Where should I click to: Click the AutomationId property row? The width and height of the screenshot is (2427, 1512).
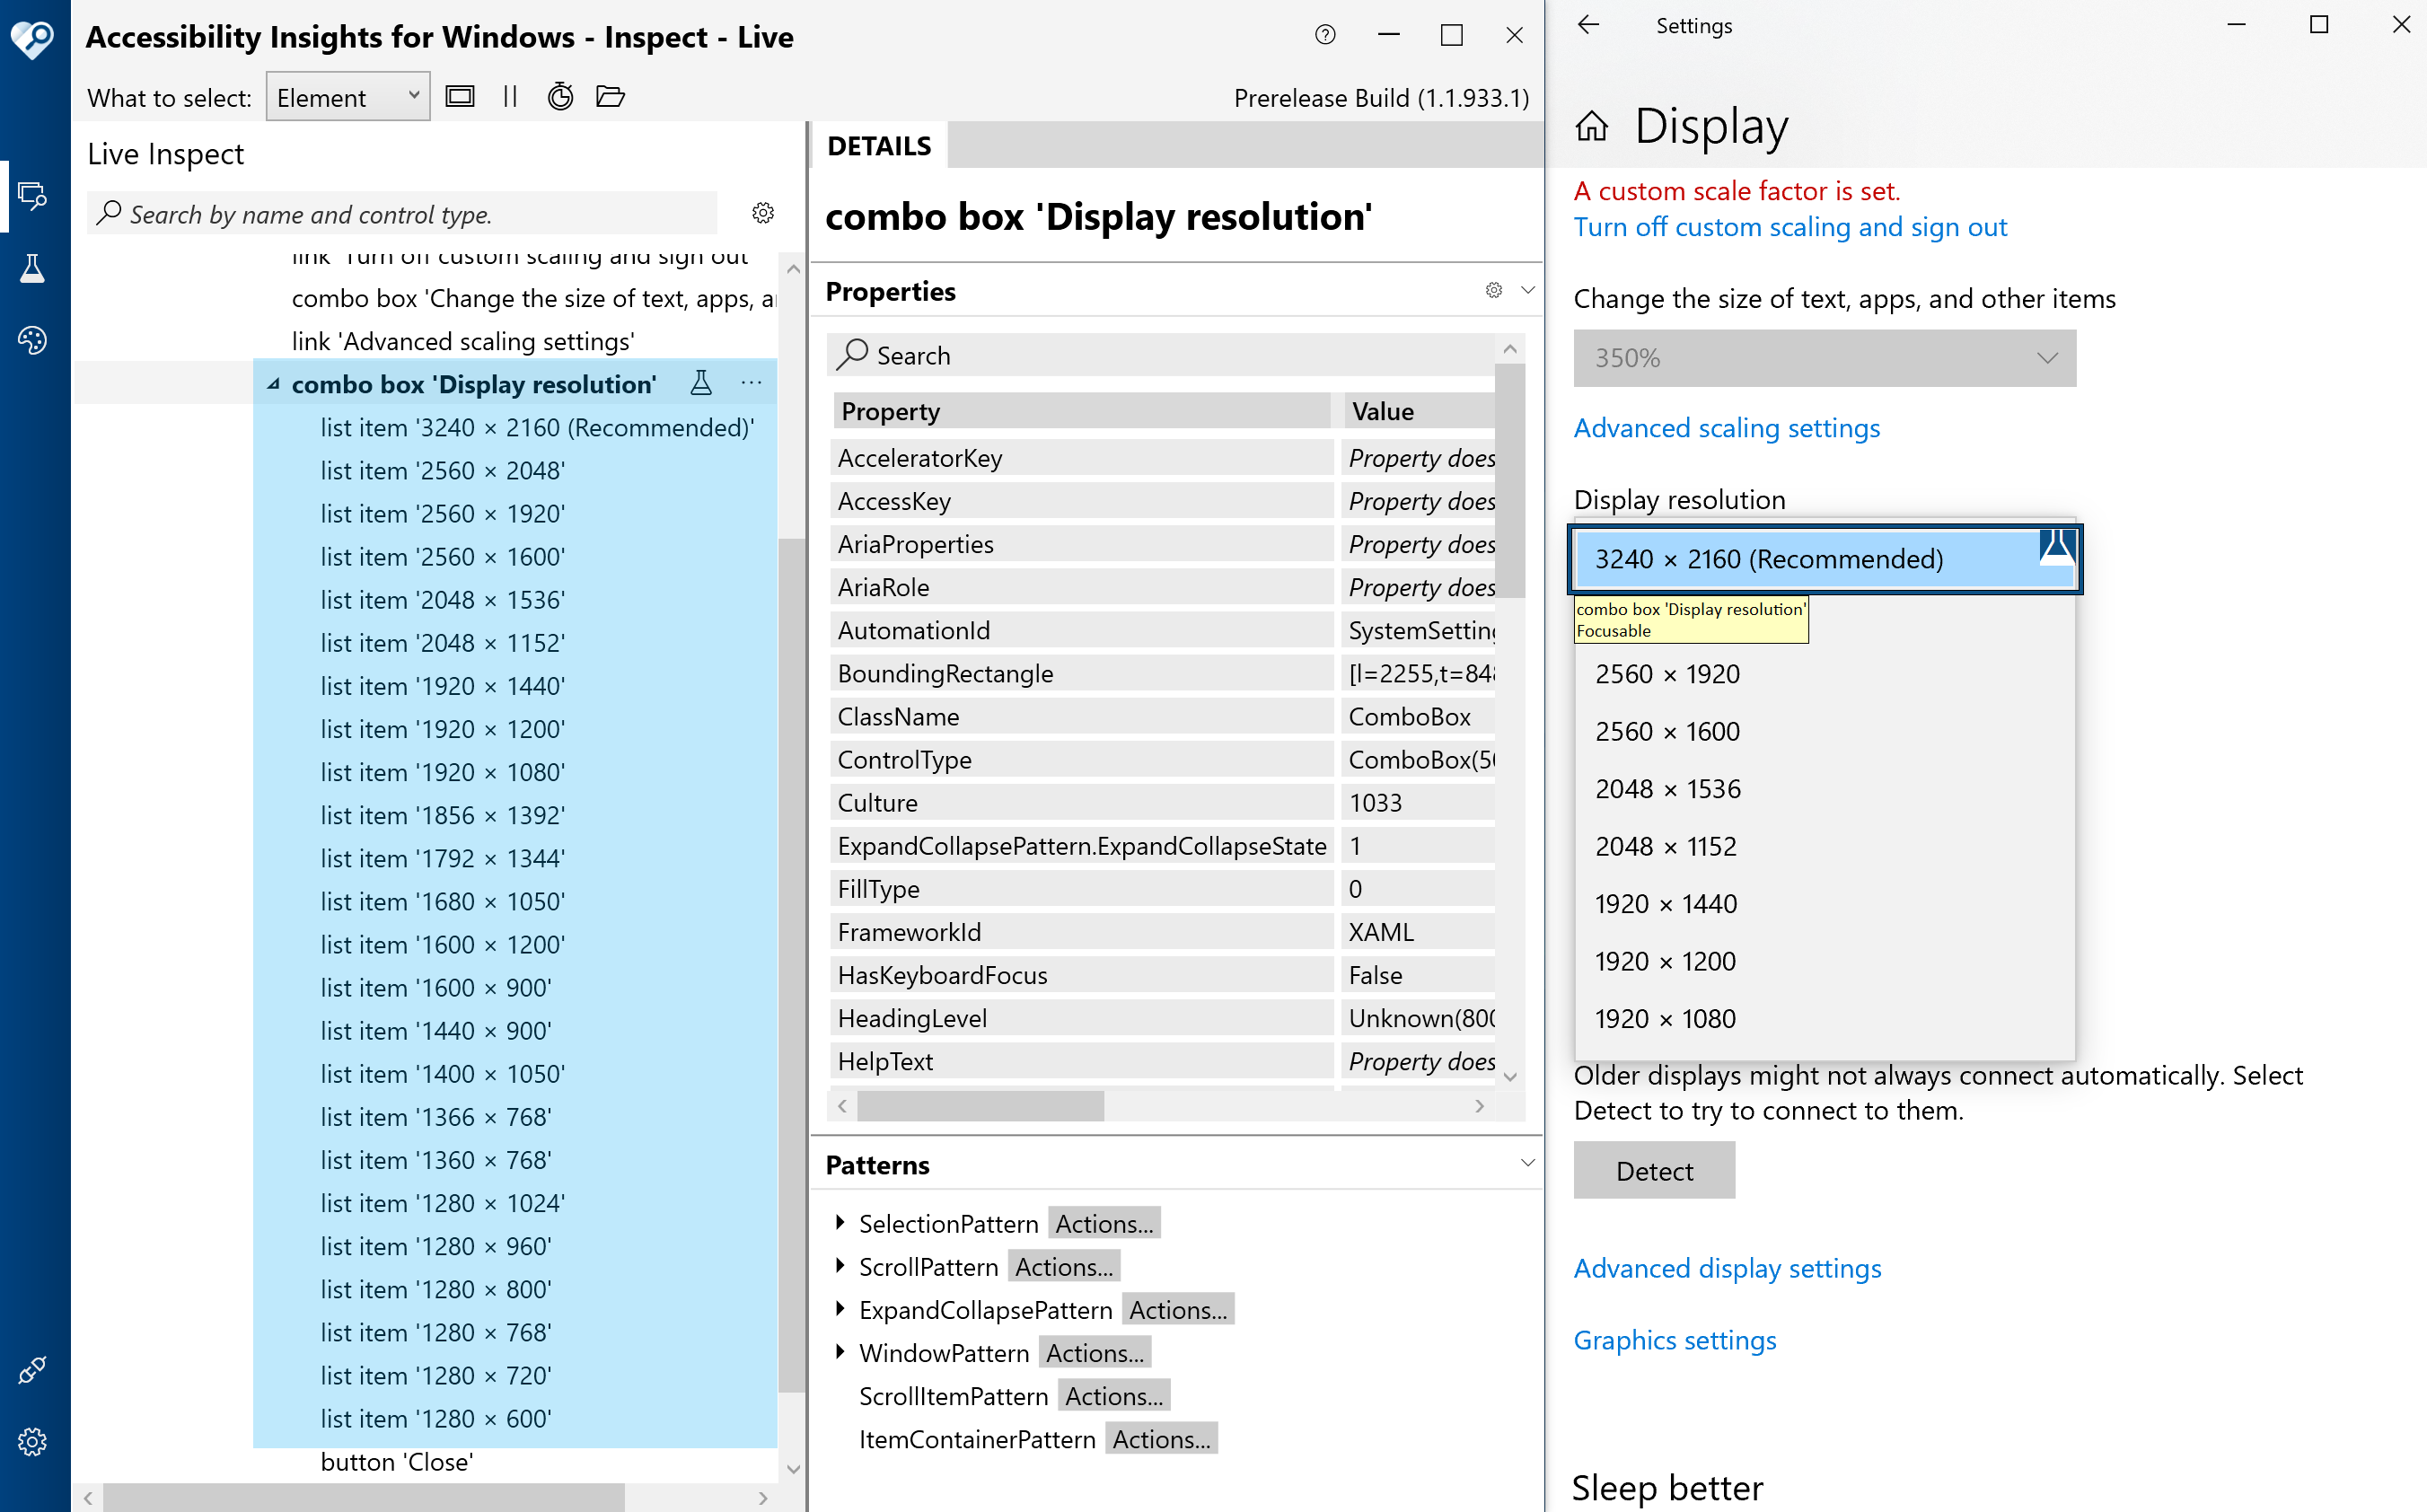pyautogui.click(x=1162, y=630)
